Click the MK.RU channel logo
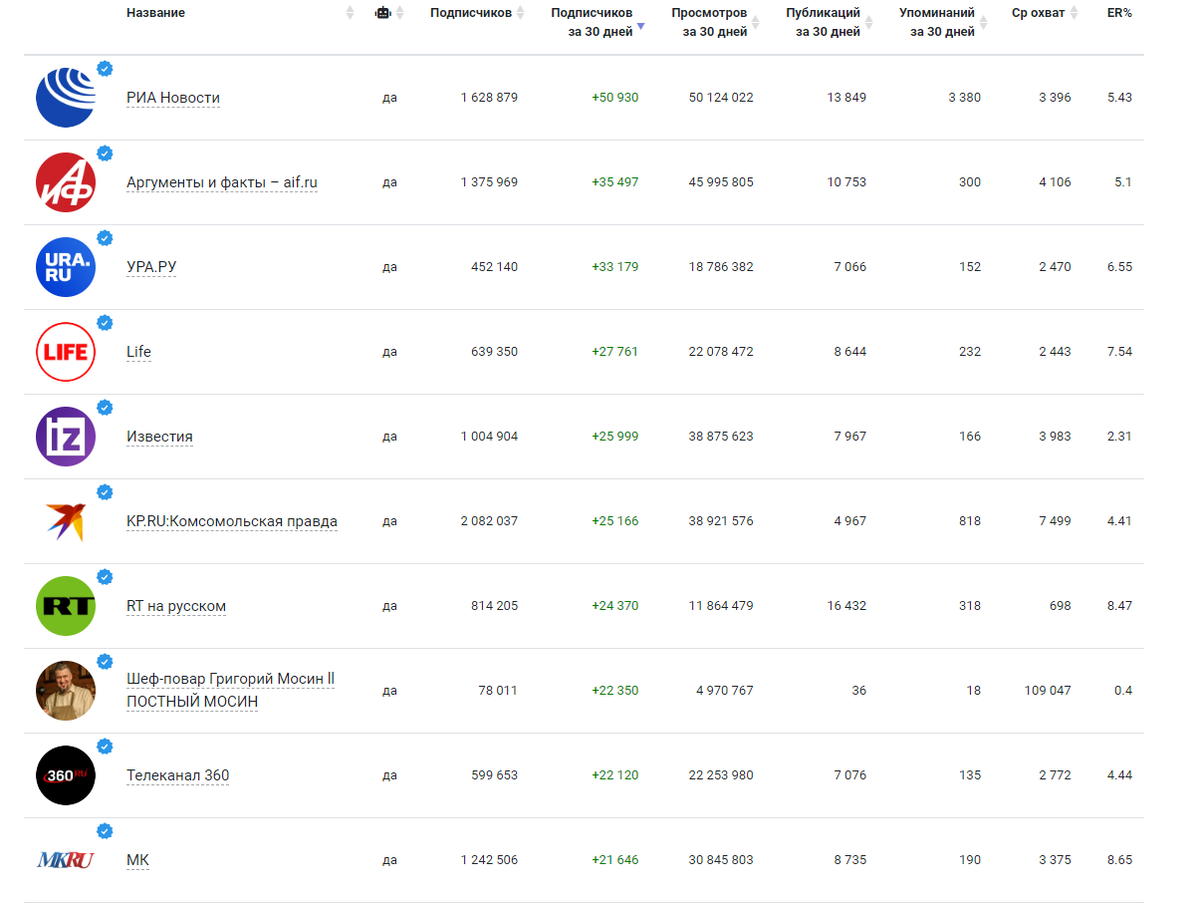Viewport: 1200px width, 906px height. click(65, 860)
